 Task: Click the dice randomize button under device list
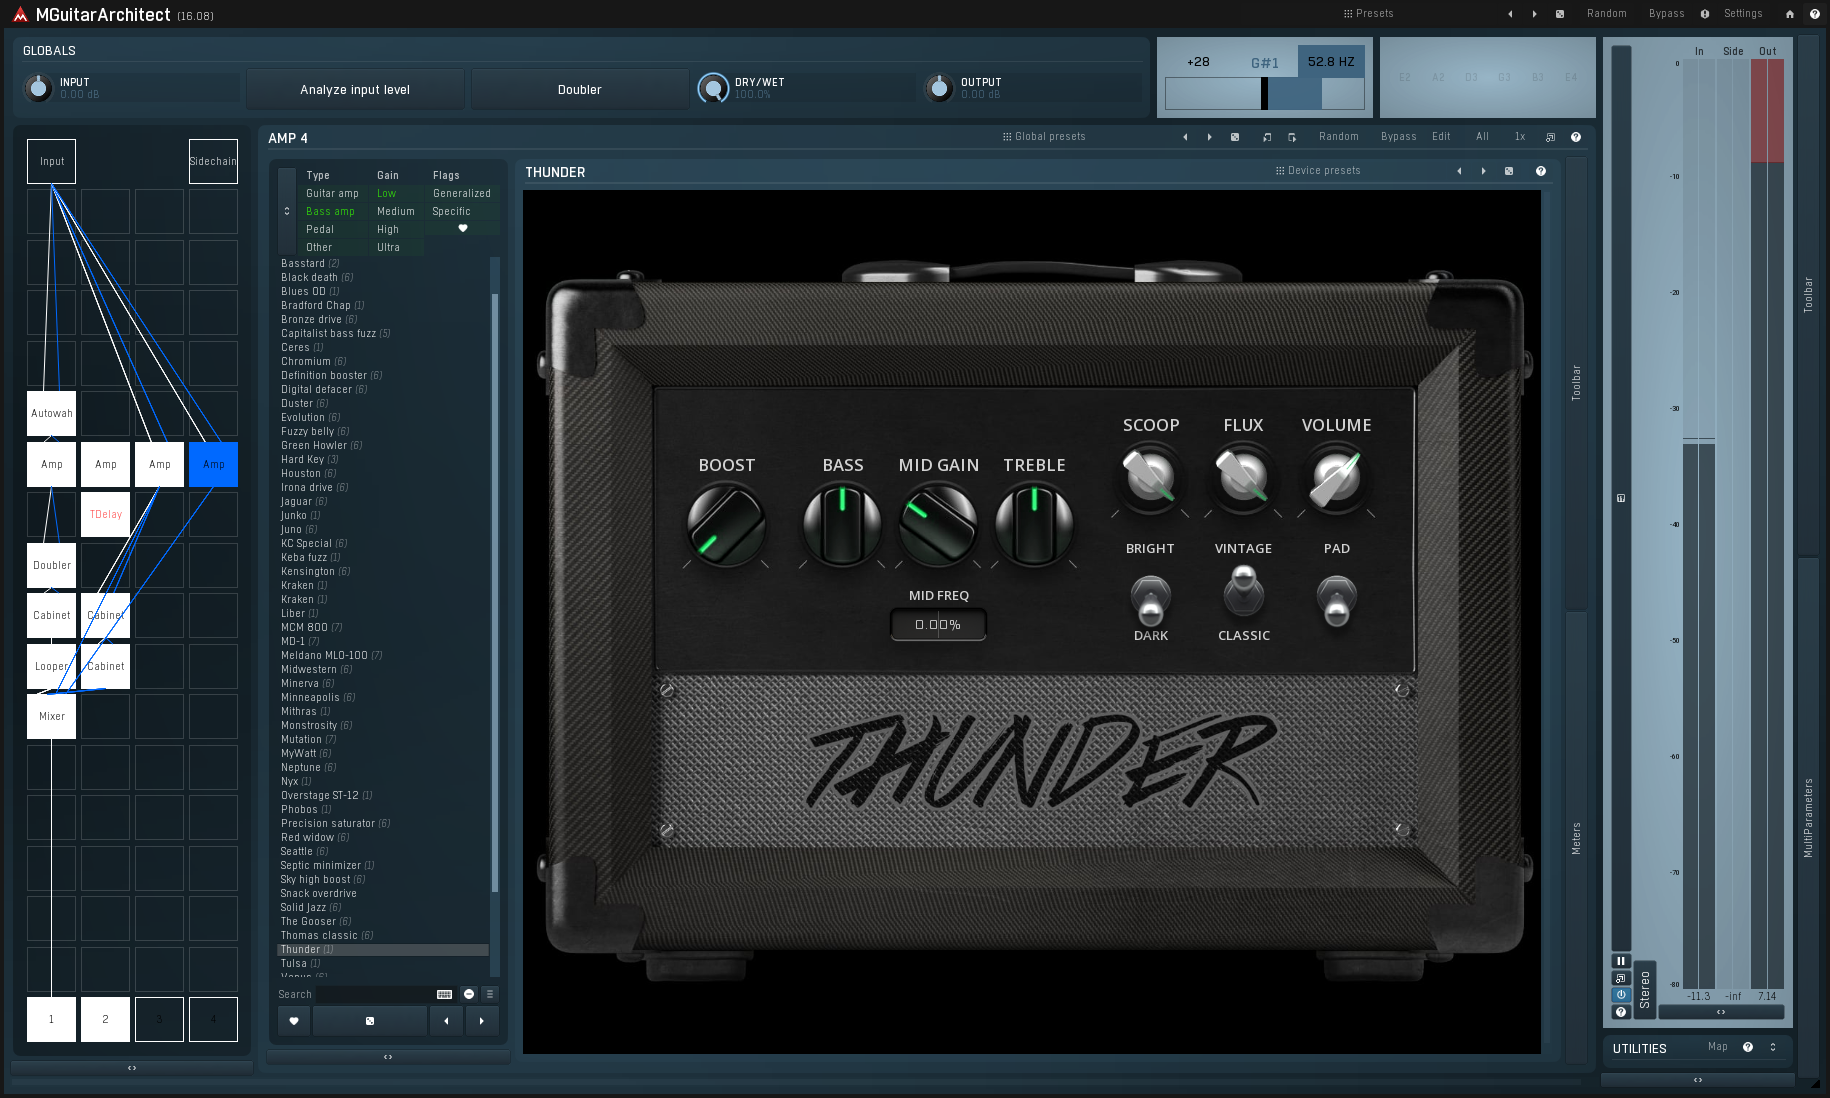370,1021
